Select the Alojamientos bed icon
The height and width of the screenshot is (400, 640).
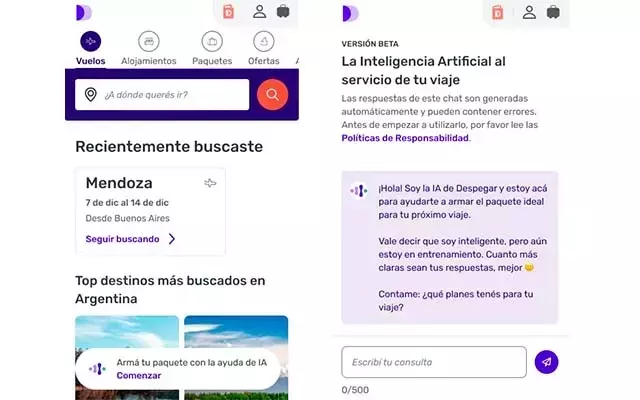[149, 41]
